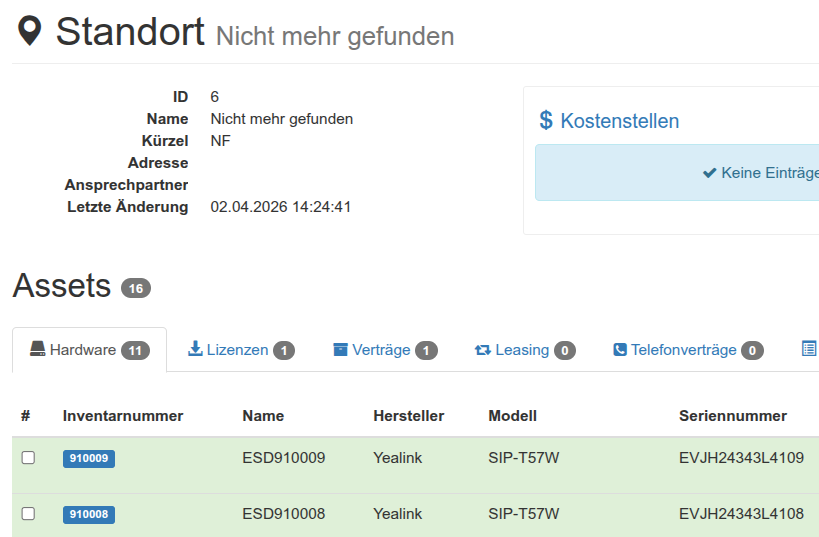This screenshot has height=537, width=819.
Task: Click the name cell ESD910008
Action: [284, 513]
